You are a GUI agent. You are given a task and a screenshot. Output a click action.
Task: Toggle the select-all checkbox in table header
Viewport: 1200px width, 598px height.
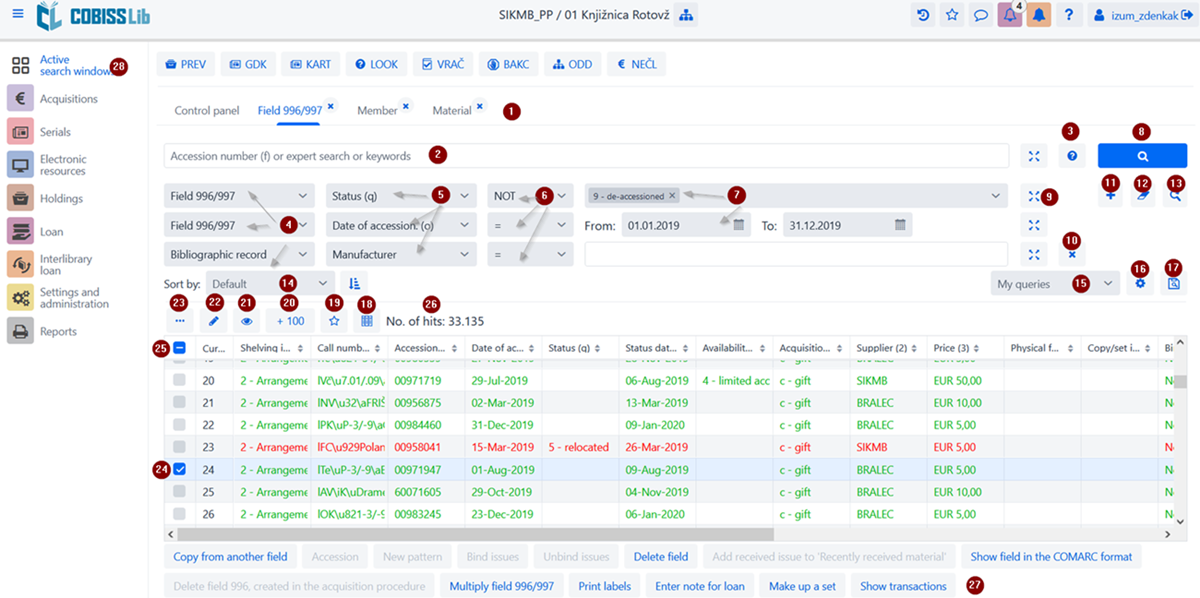pyautogui.click(x=179, y=349)
